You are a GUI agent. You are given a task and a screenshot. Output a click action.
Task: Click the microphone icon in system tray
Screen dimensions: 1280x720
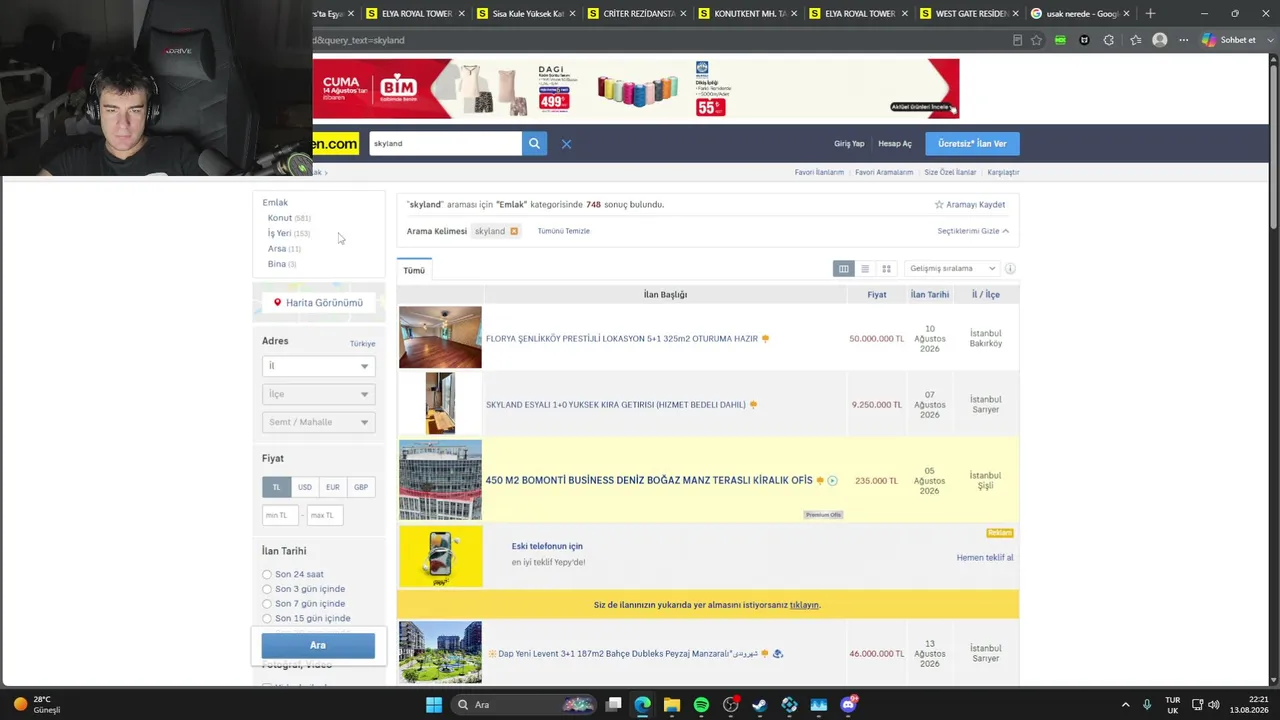(x=1147, y=705)
